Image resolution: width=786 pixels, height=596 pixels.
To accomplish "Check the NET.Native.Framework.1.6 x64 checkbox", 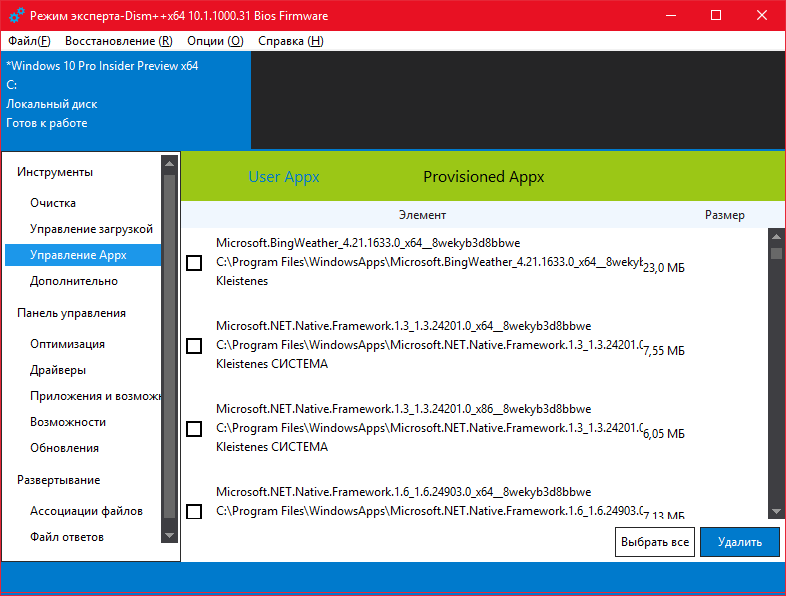I will pyautogui.click(x=194, y=512).
